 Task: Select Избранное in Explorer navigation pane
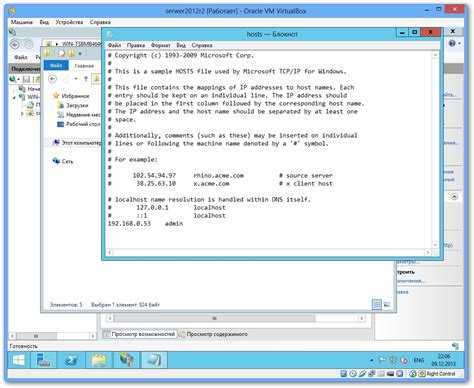coord(75,96)
